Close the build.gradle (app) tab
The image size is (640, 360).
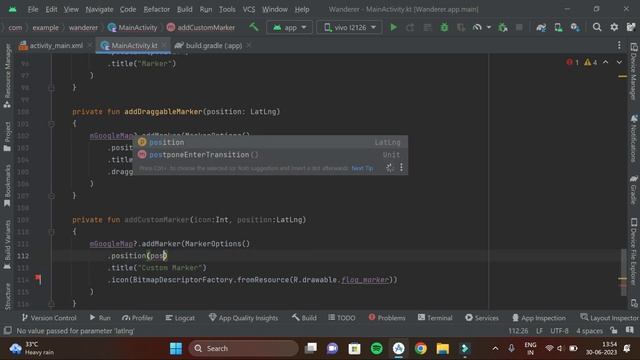coord(249,45)
